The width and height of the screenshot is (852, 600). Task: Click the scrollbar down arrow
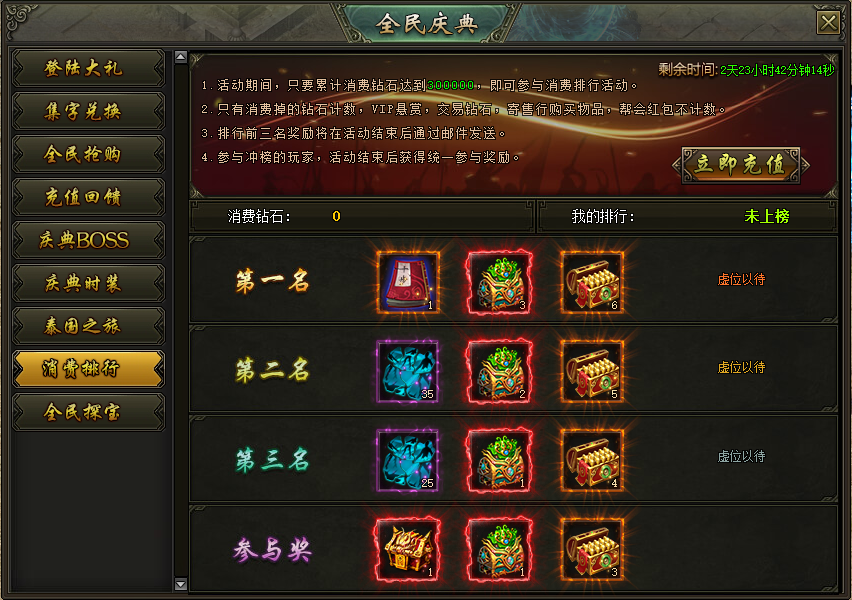tap(181, 584)
